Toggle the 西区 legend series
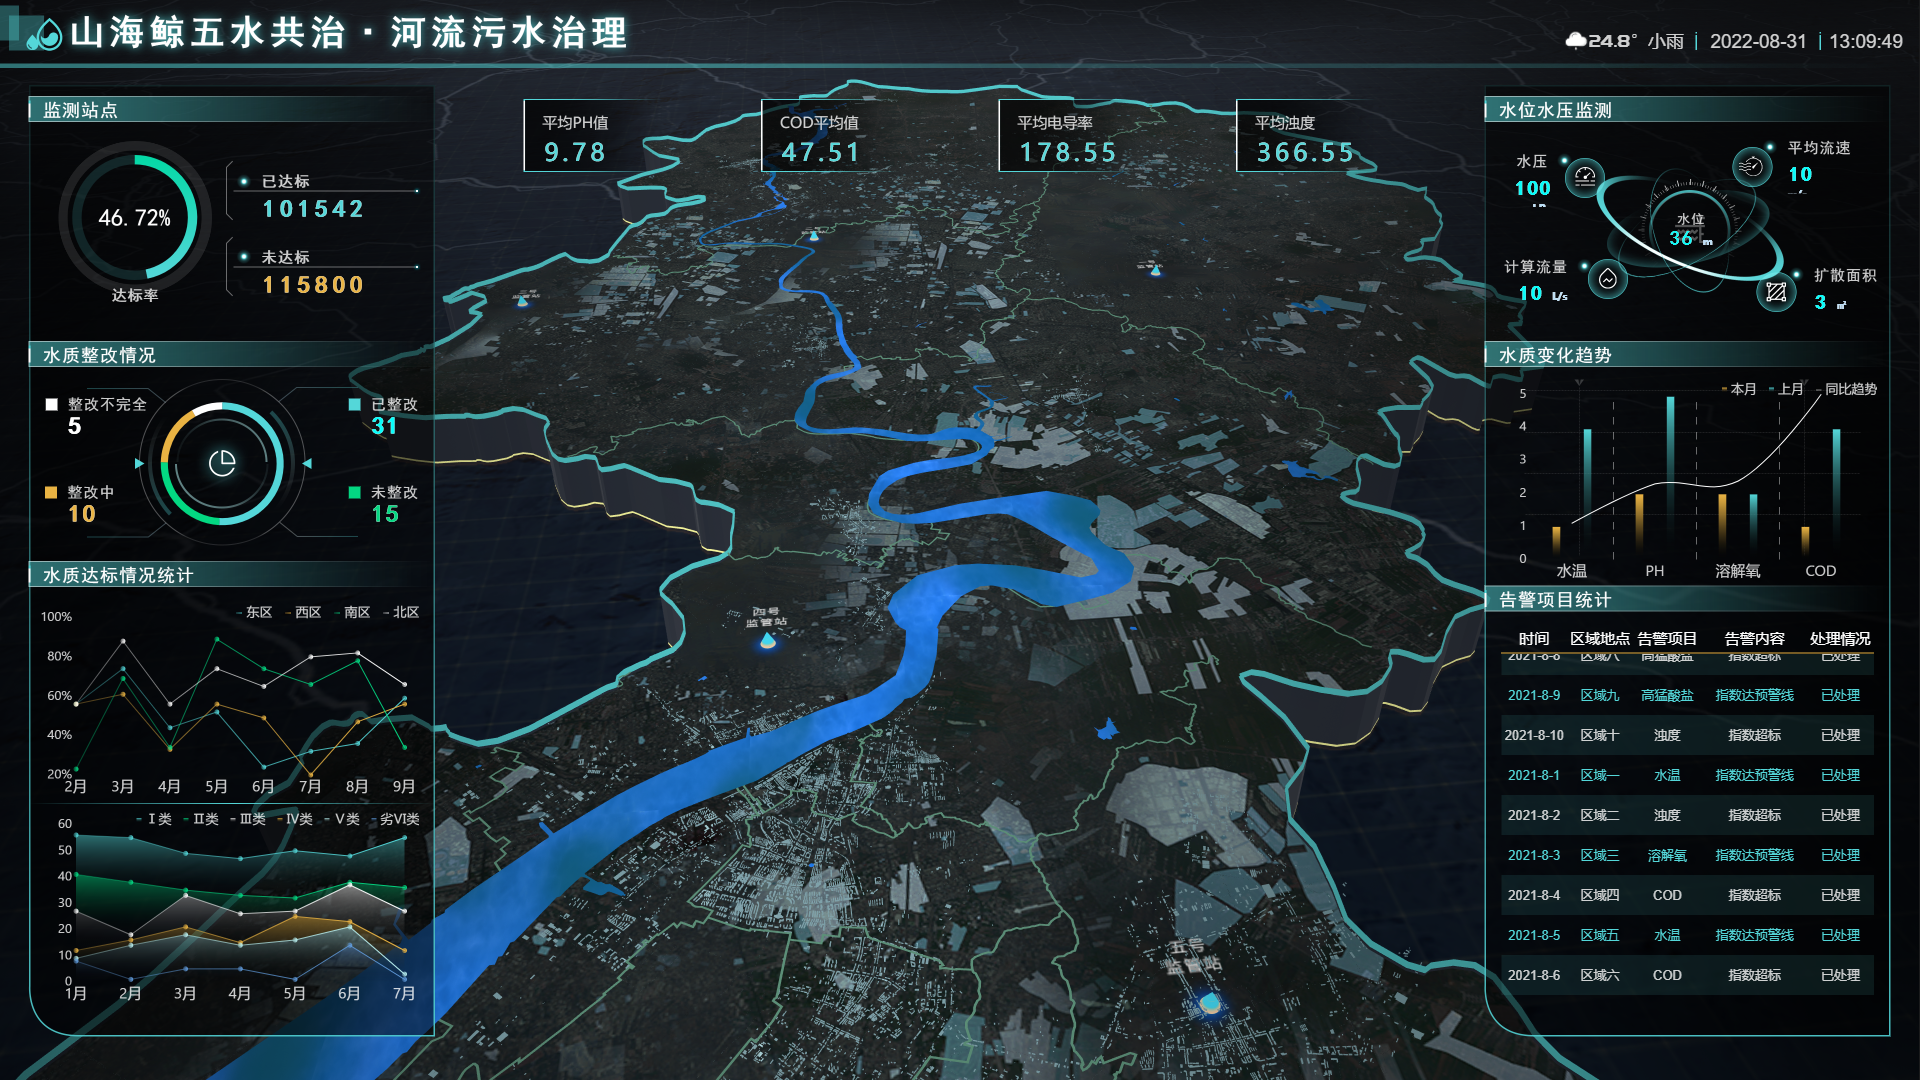The width and height of the screenshot is (1920, 1080). pos(303,612)
